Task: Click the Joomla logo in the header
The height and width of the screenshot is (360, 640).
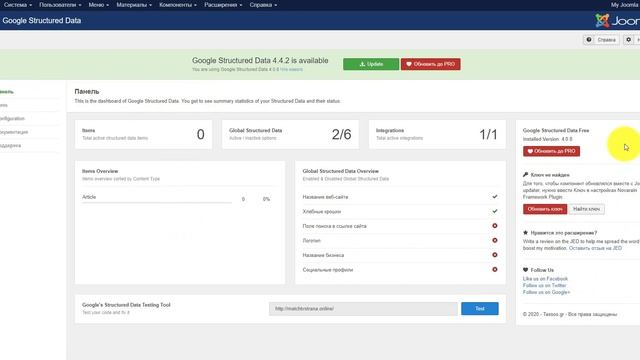Action: click(617, 20)
